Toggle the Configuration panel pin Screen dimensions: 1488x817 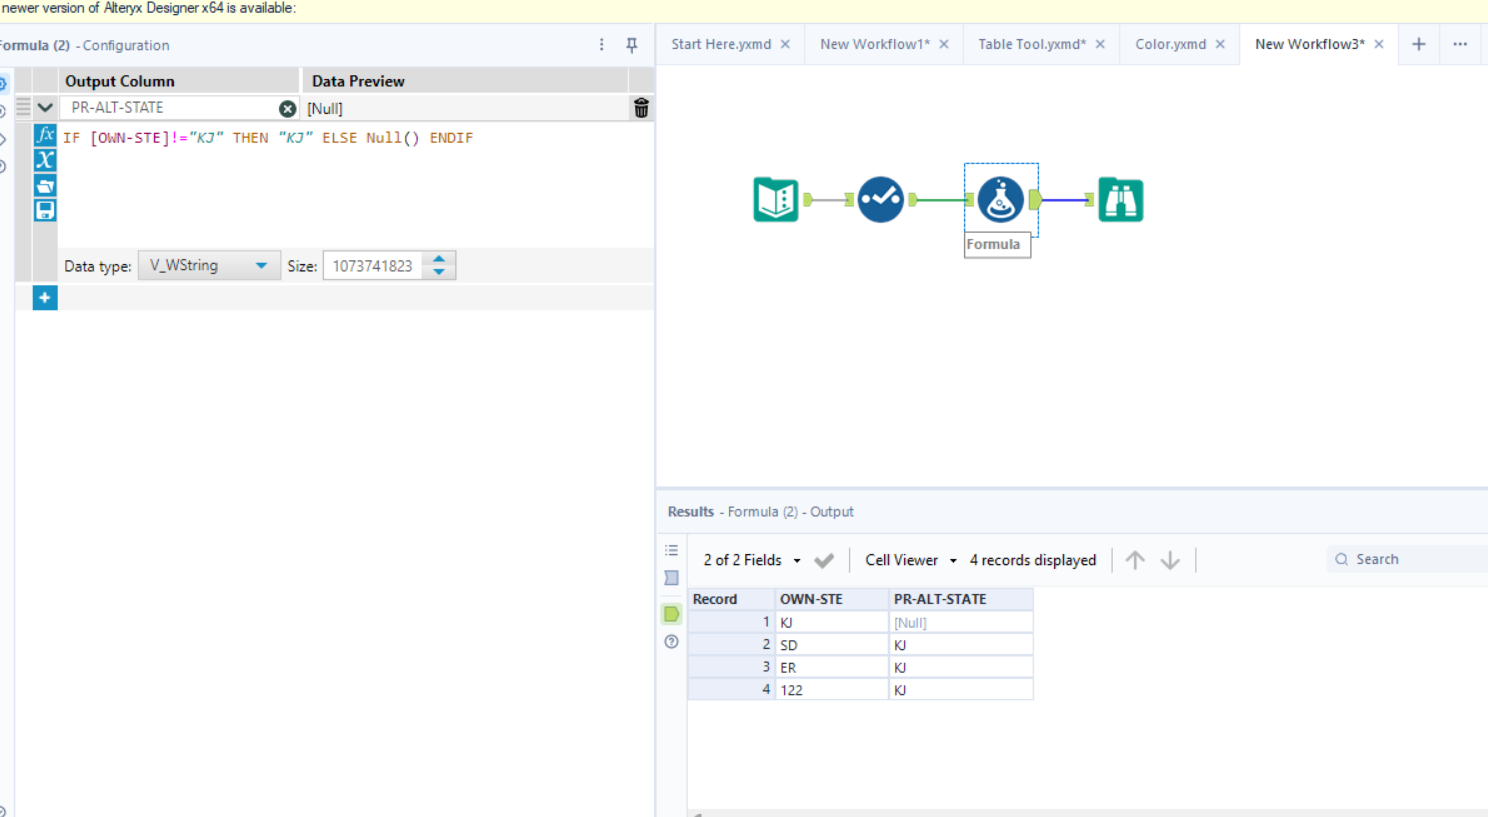(631, 45)
